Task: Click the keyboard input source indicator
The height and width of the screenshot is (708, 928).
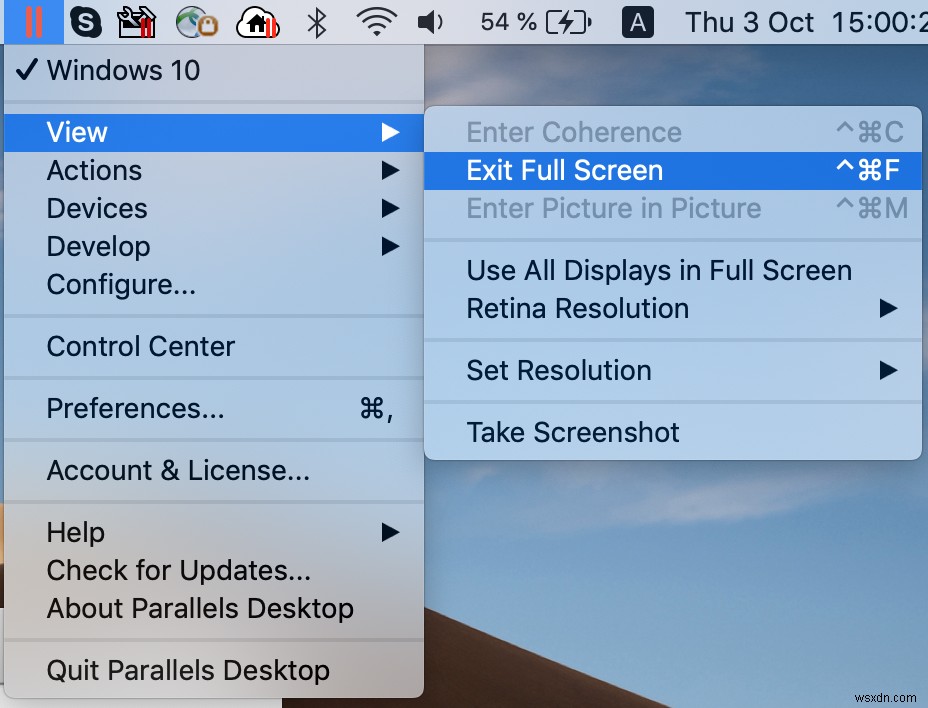Action: pyautogui.click(x=637, y=21)
